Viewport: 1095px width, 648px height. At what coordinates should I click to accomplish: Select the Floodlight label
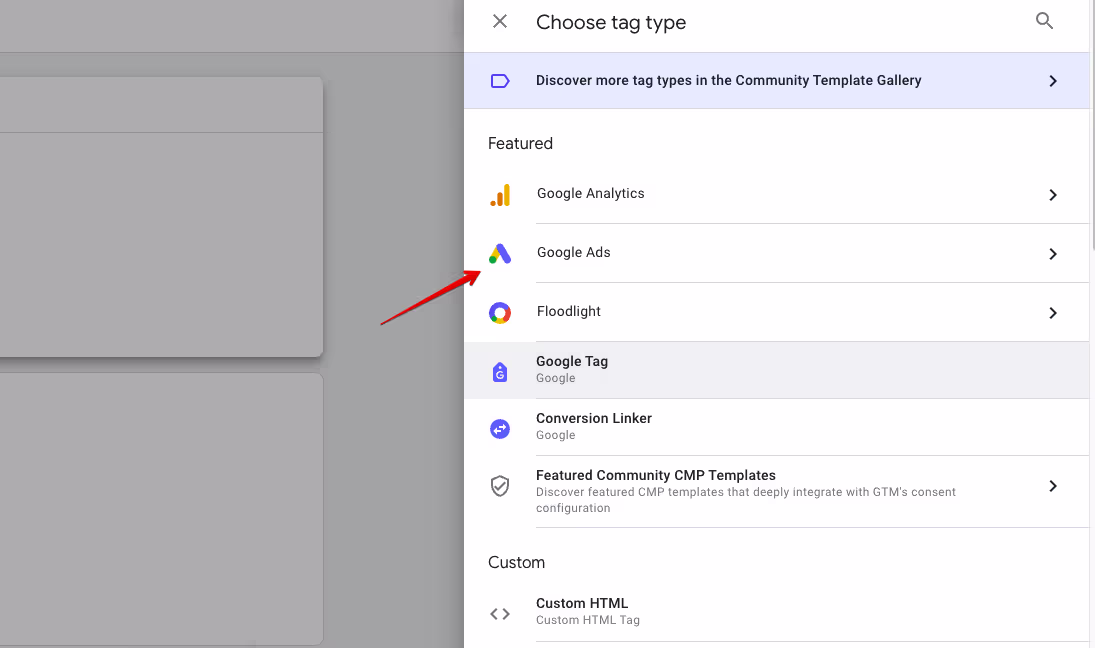tap(568, 311)
